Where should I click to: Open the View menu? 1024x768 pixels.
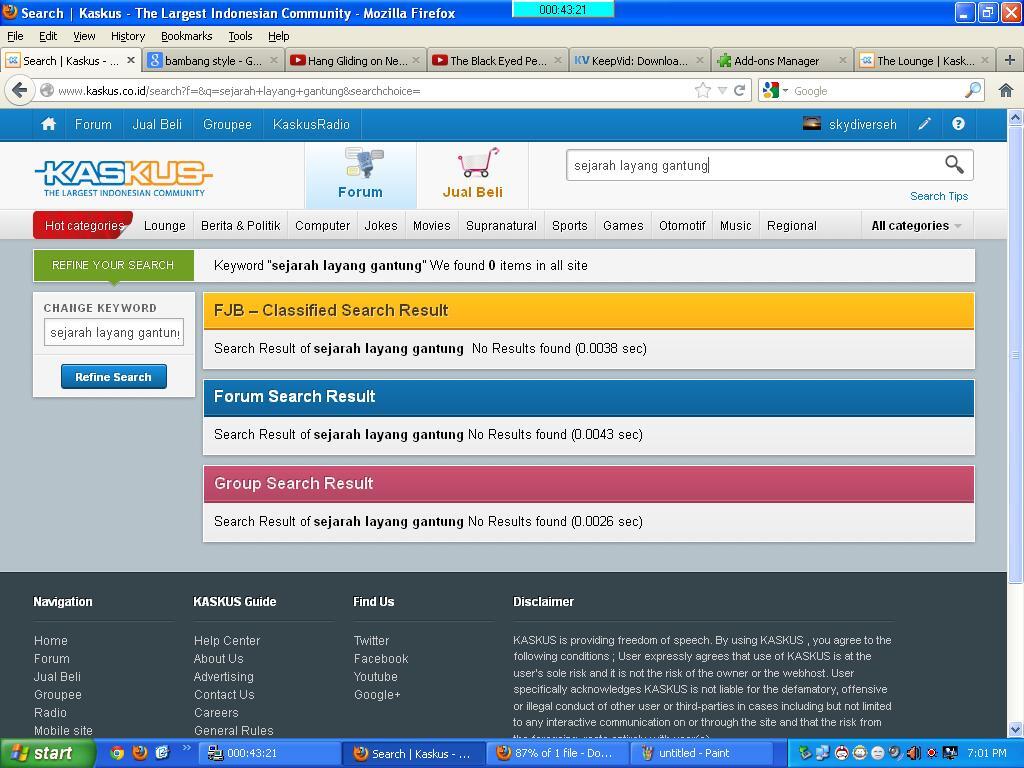[x=84, y=36]
